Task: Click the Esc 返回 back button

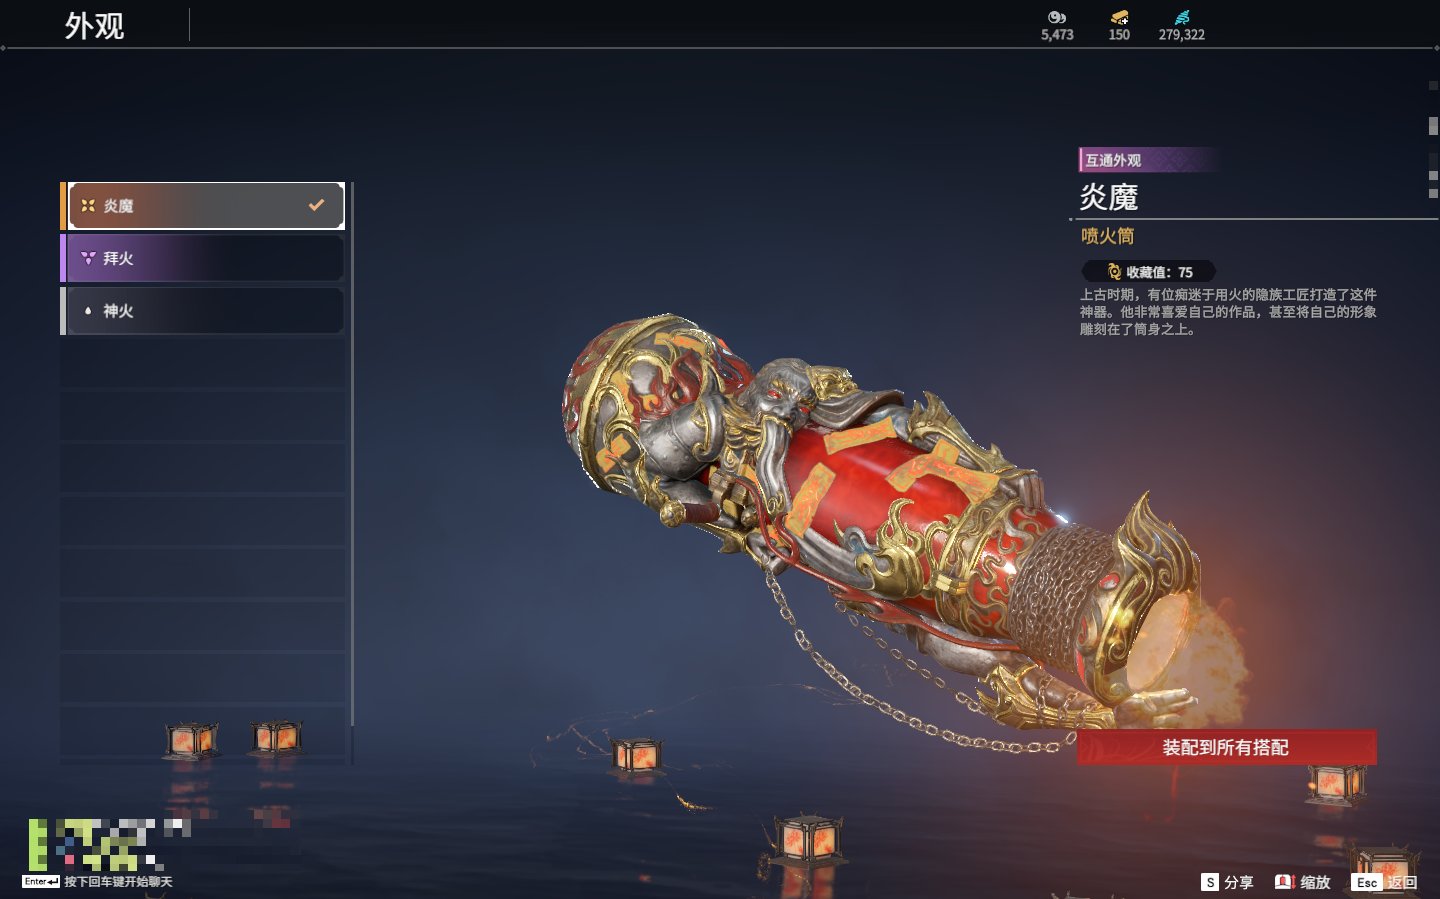Action: coord(1384,882)
